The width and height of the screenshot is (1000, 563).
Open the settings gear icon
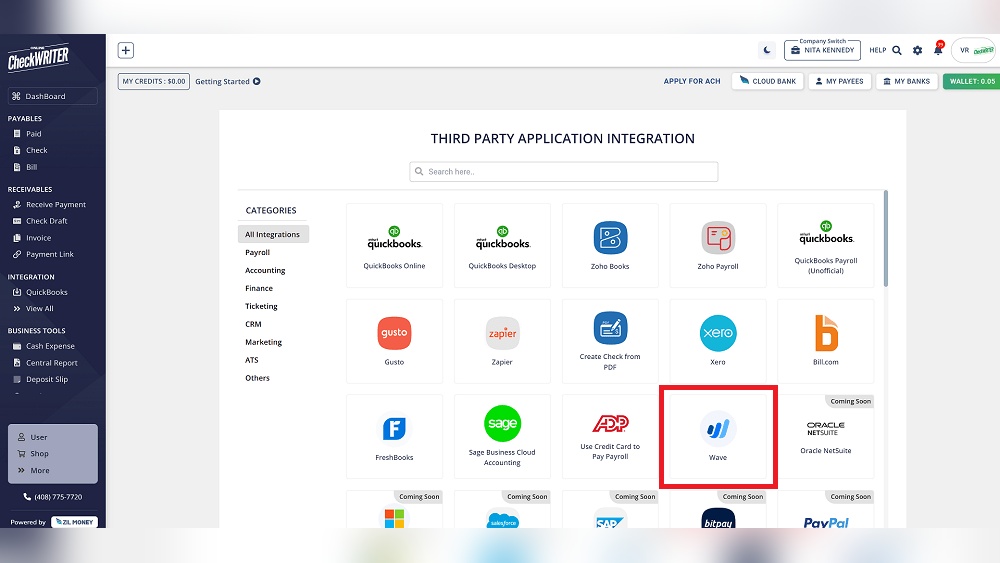pos(917,50)
